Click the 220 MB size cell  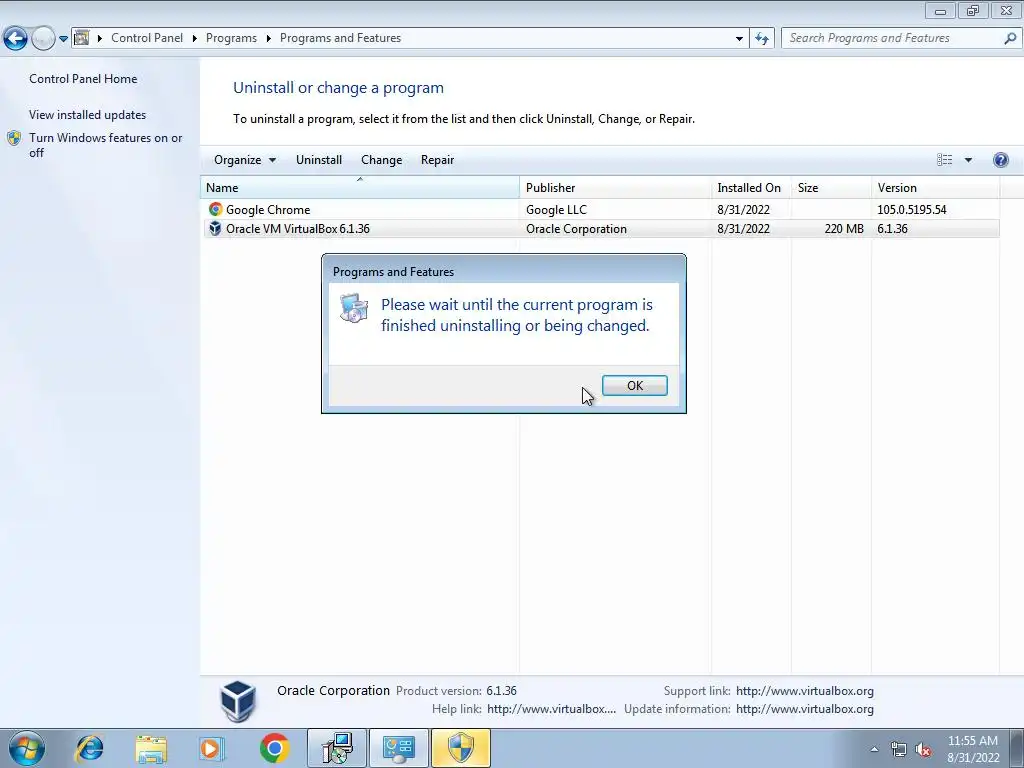844,229
